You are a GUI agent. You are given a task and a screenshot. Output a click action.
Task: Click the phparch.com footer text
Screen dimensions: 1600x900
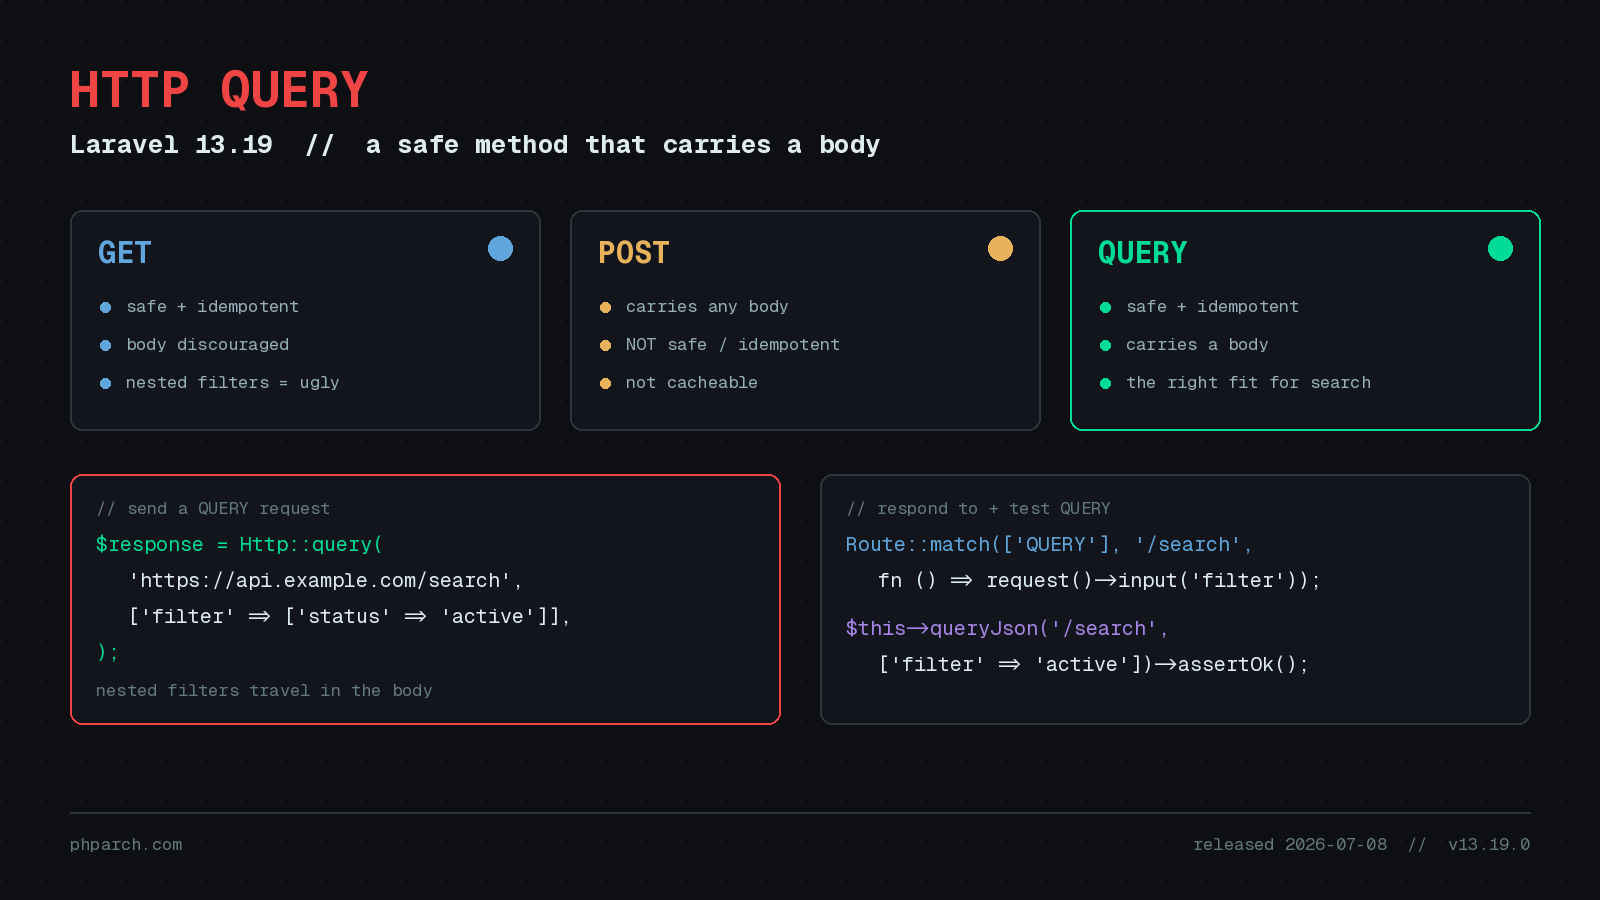coord(126,845)
